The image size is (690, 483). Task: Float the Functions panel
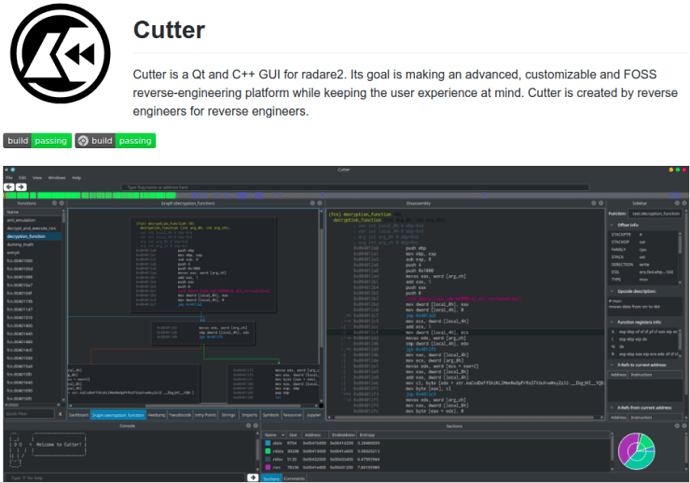55,203
